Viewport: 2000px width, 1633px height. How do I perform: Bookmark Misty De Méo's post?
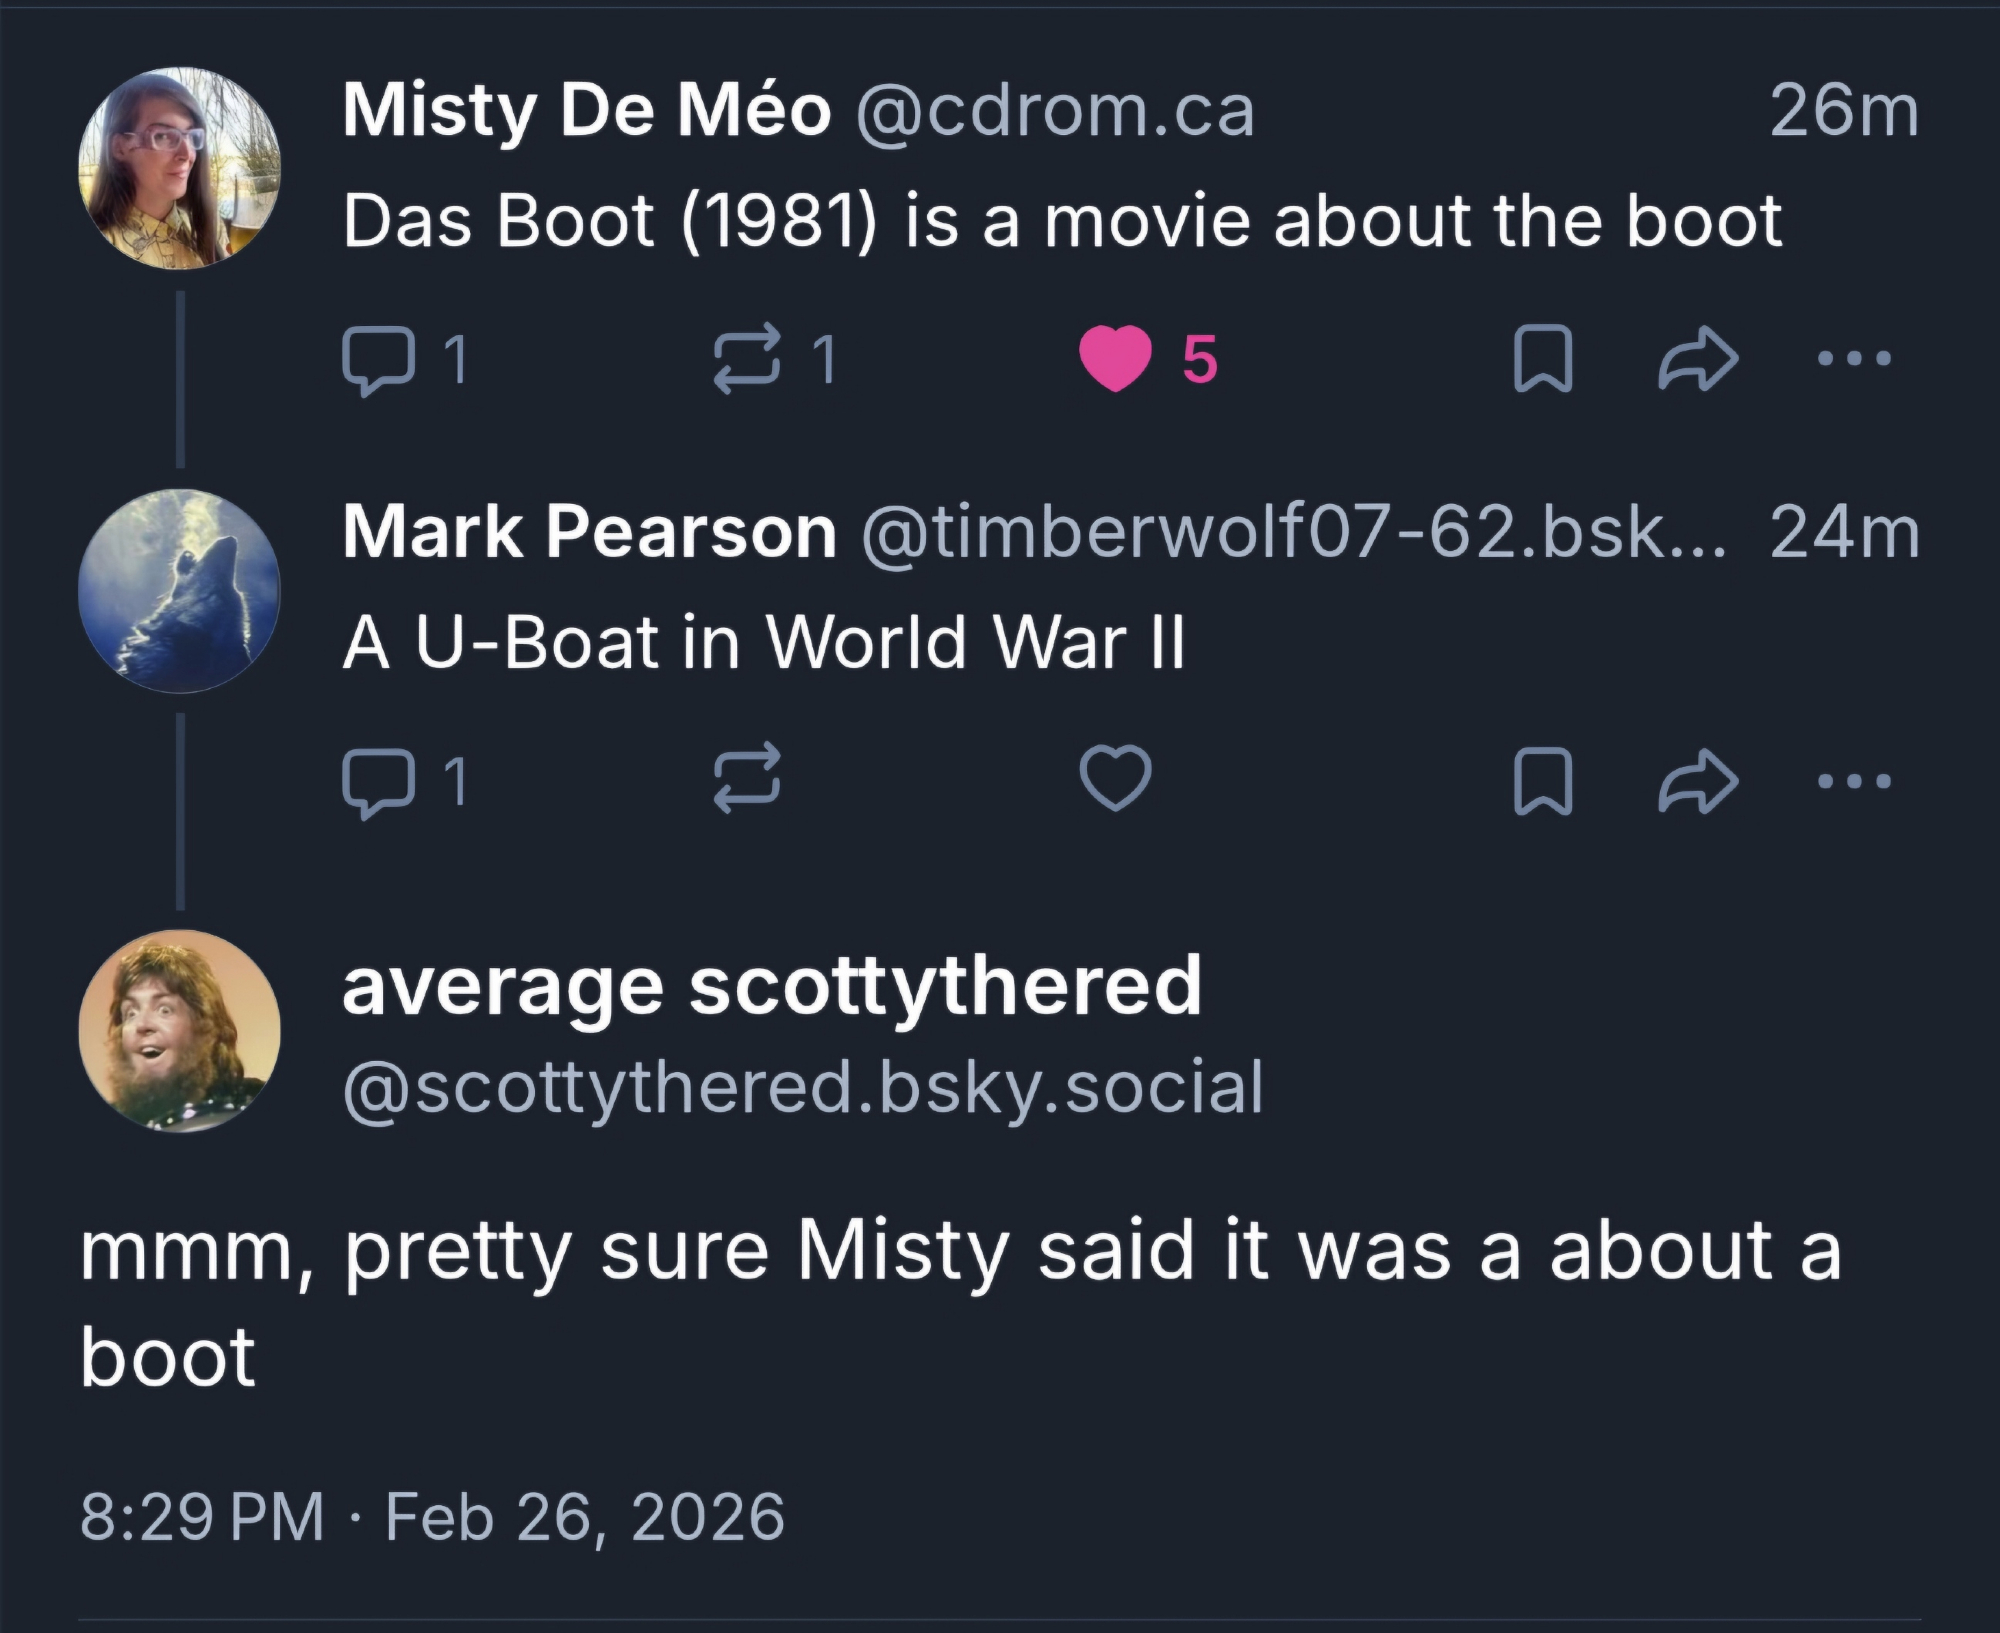point(1543,359)
